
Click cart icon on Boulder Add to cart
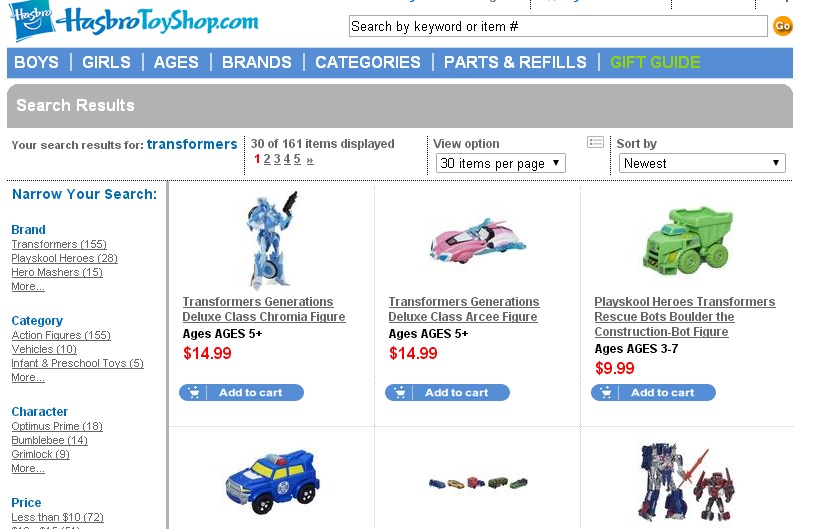tap(606, 392)
